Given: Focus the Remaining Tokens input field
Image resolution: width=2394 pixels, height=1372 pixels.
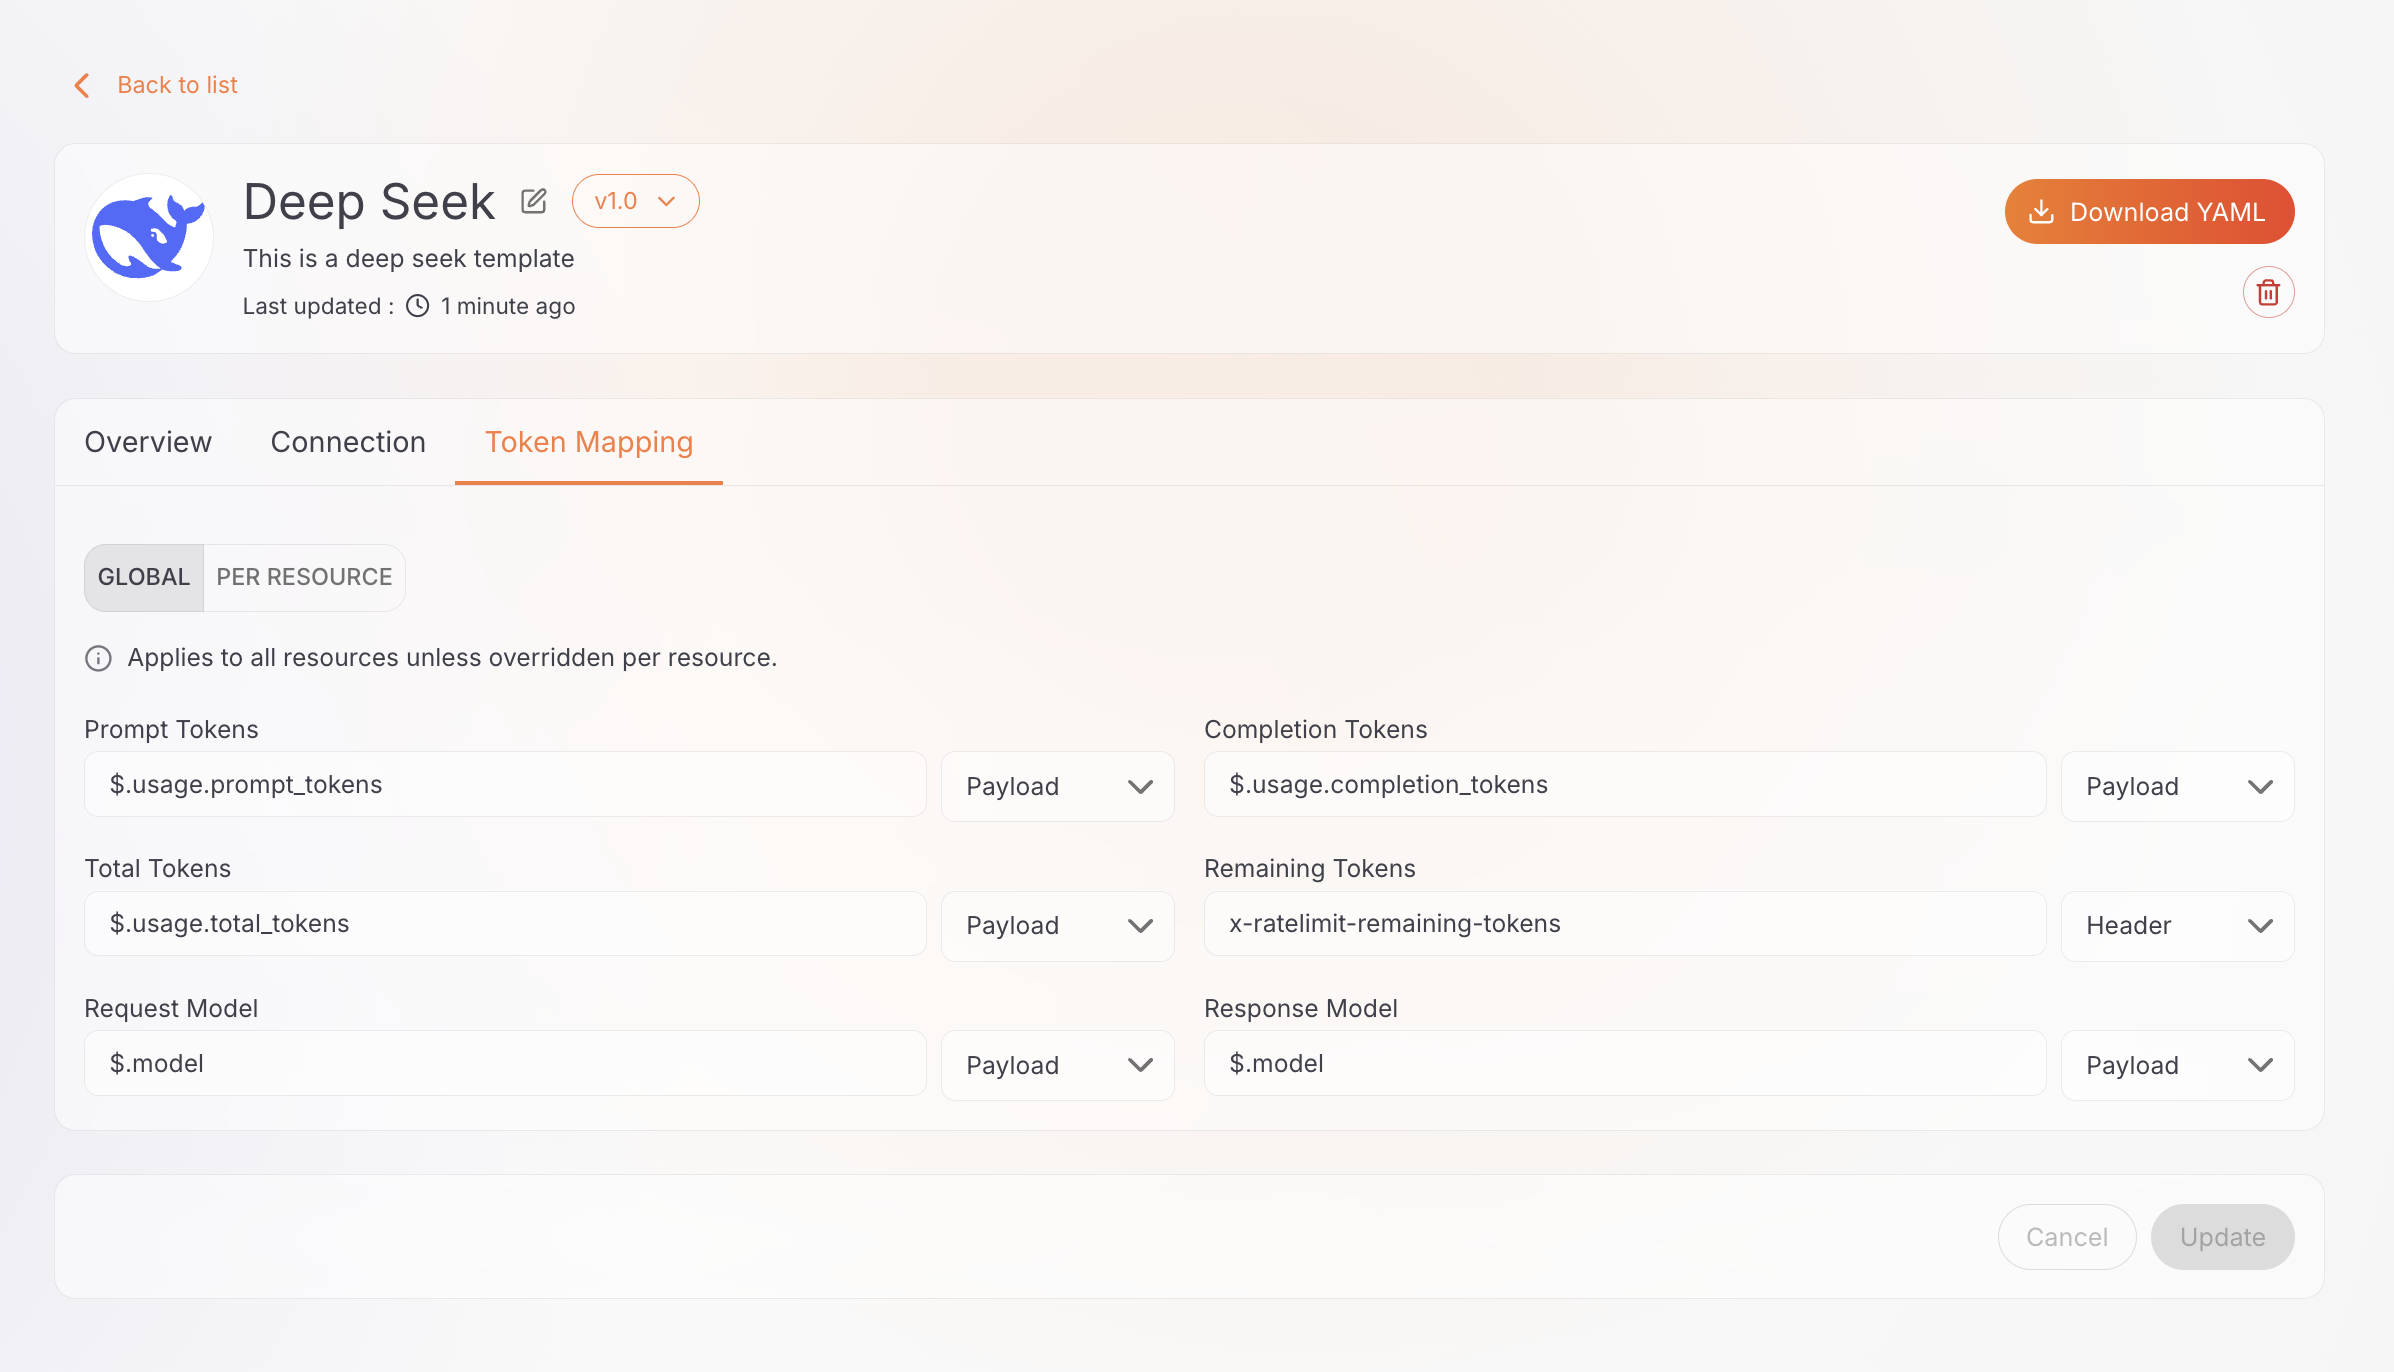Looking at the screenshot, I should coord(1625,924).
